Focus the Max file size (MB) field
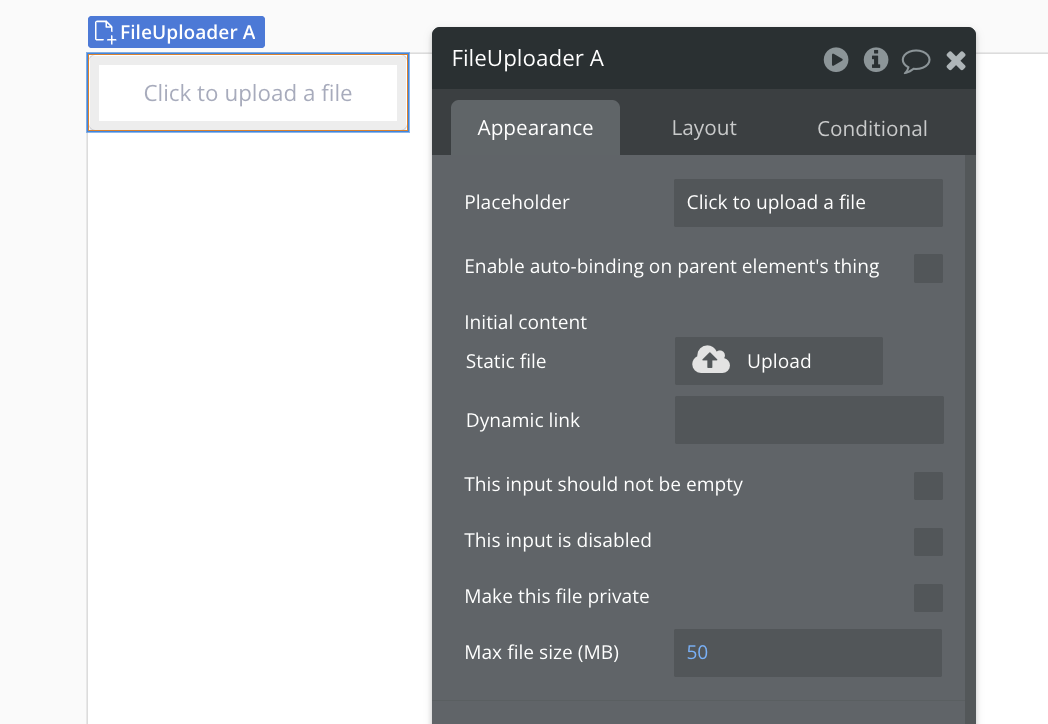The height and width of the screenshot is (724, 1048). click(x=808, y=653)
